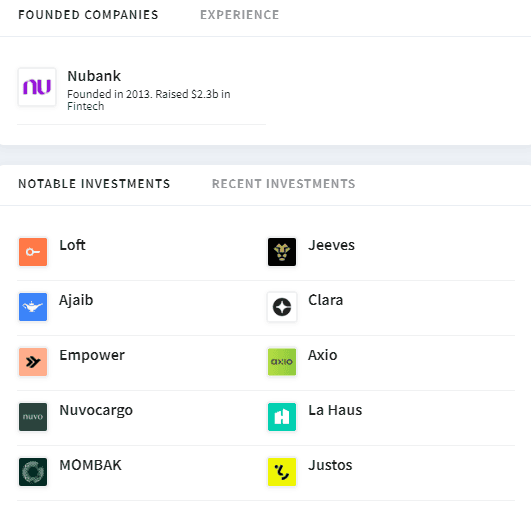531x515 pixels.
Task: Visit the Jeeves company name link
Action: [332, 245]
